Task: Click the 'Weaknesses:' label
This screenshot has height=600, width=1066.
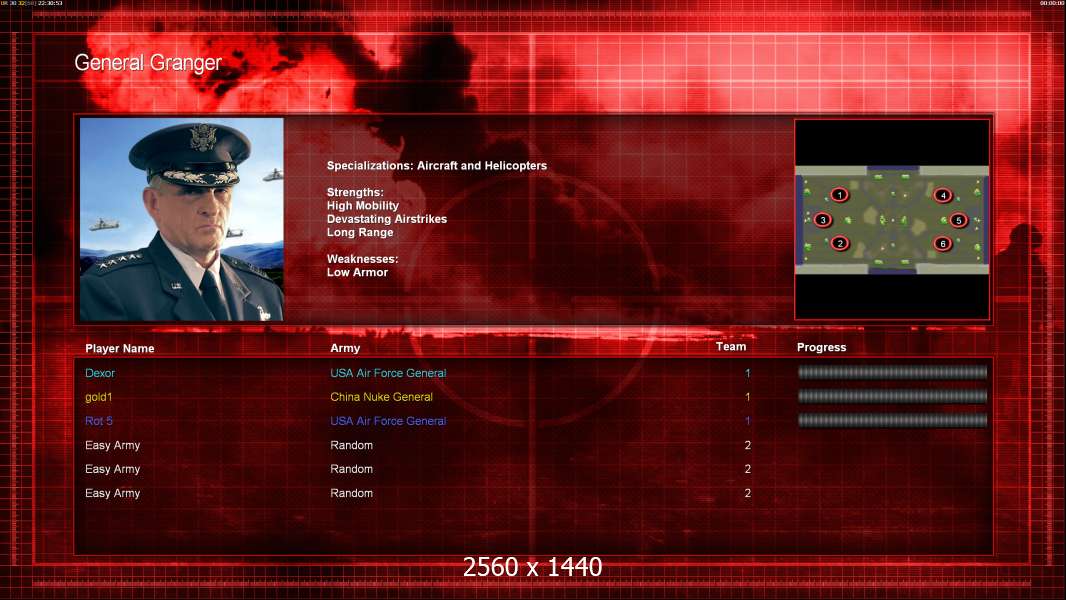Action: pos(362,259)
